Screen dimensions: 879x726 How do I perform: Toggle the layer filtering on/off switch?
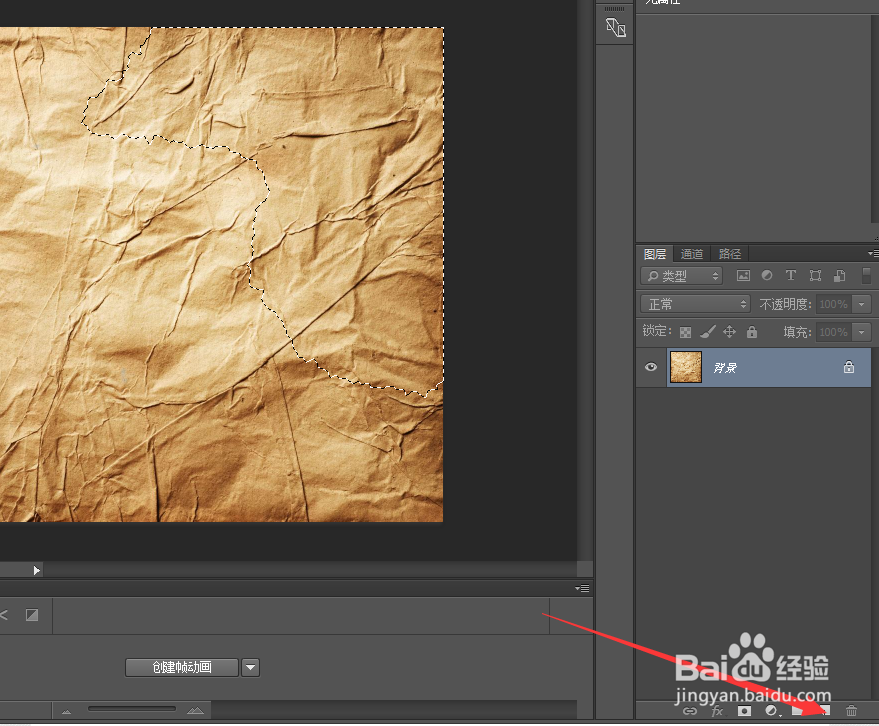coord(866,275)
